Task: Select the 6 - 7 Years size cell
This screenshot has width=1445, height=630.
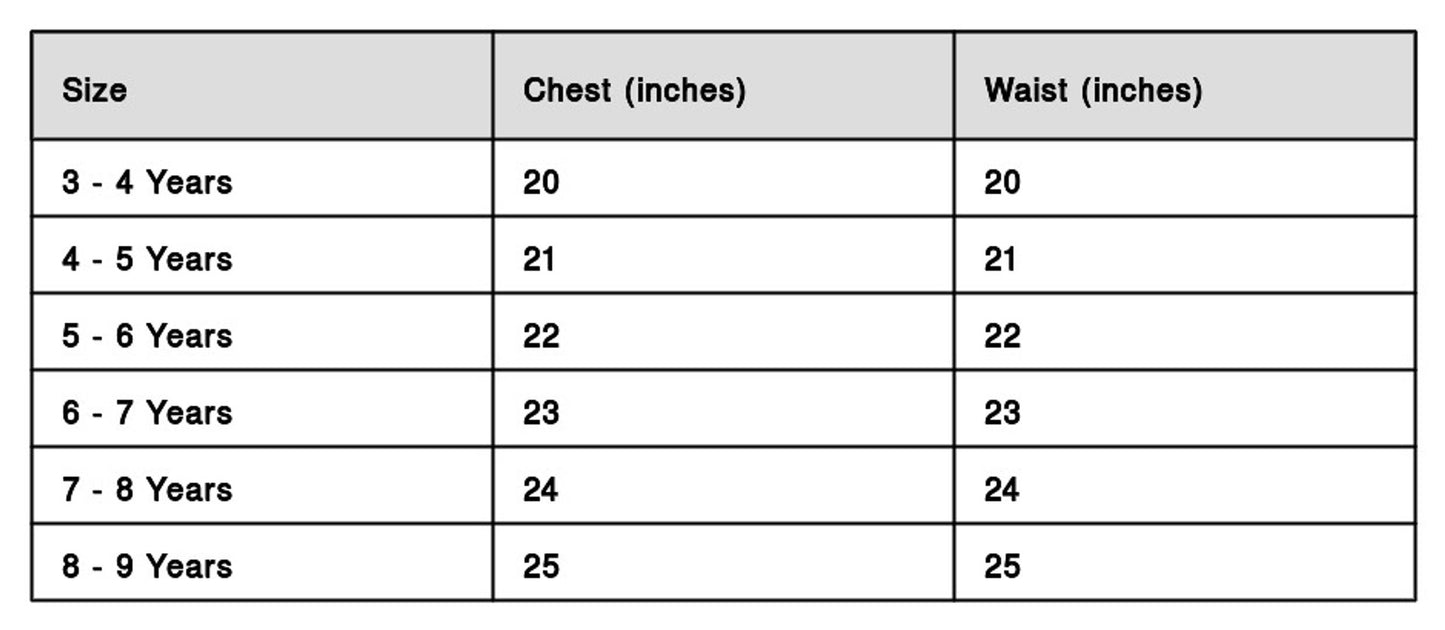Action: click(x=147, y=412)
